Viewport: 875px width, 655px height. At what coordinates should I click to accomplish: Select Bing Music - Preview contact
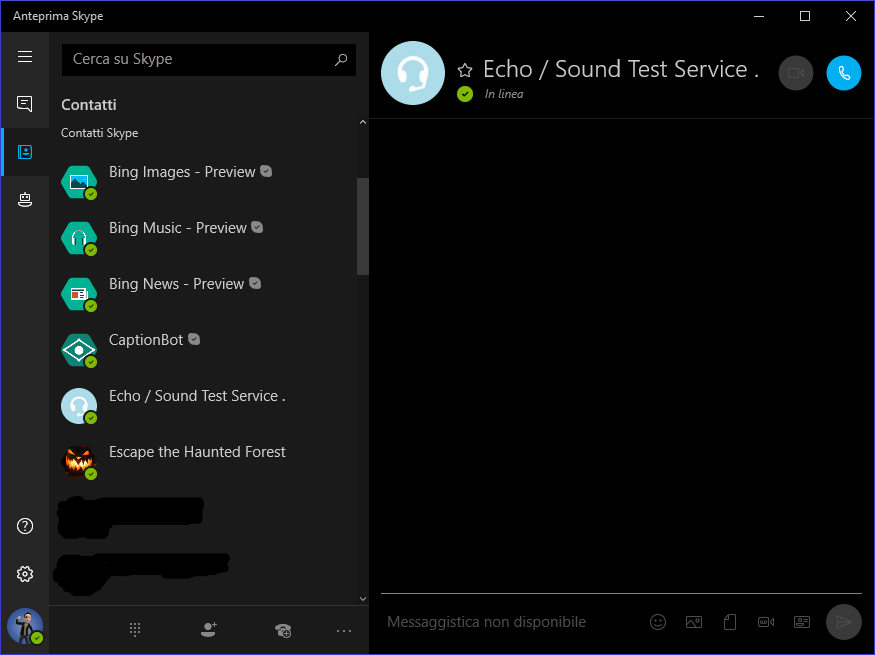203,238
